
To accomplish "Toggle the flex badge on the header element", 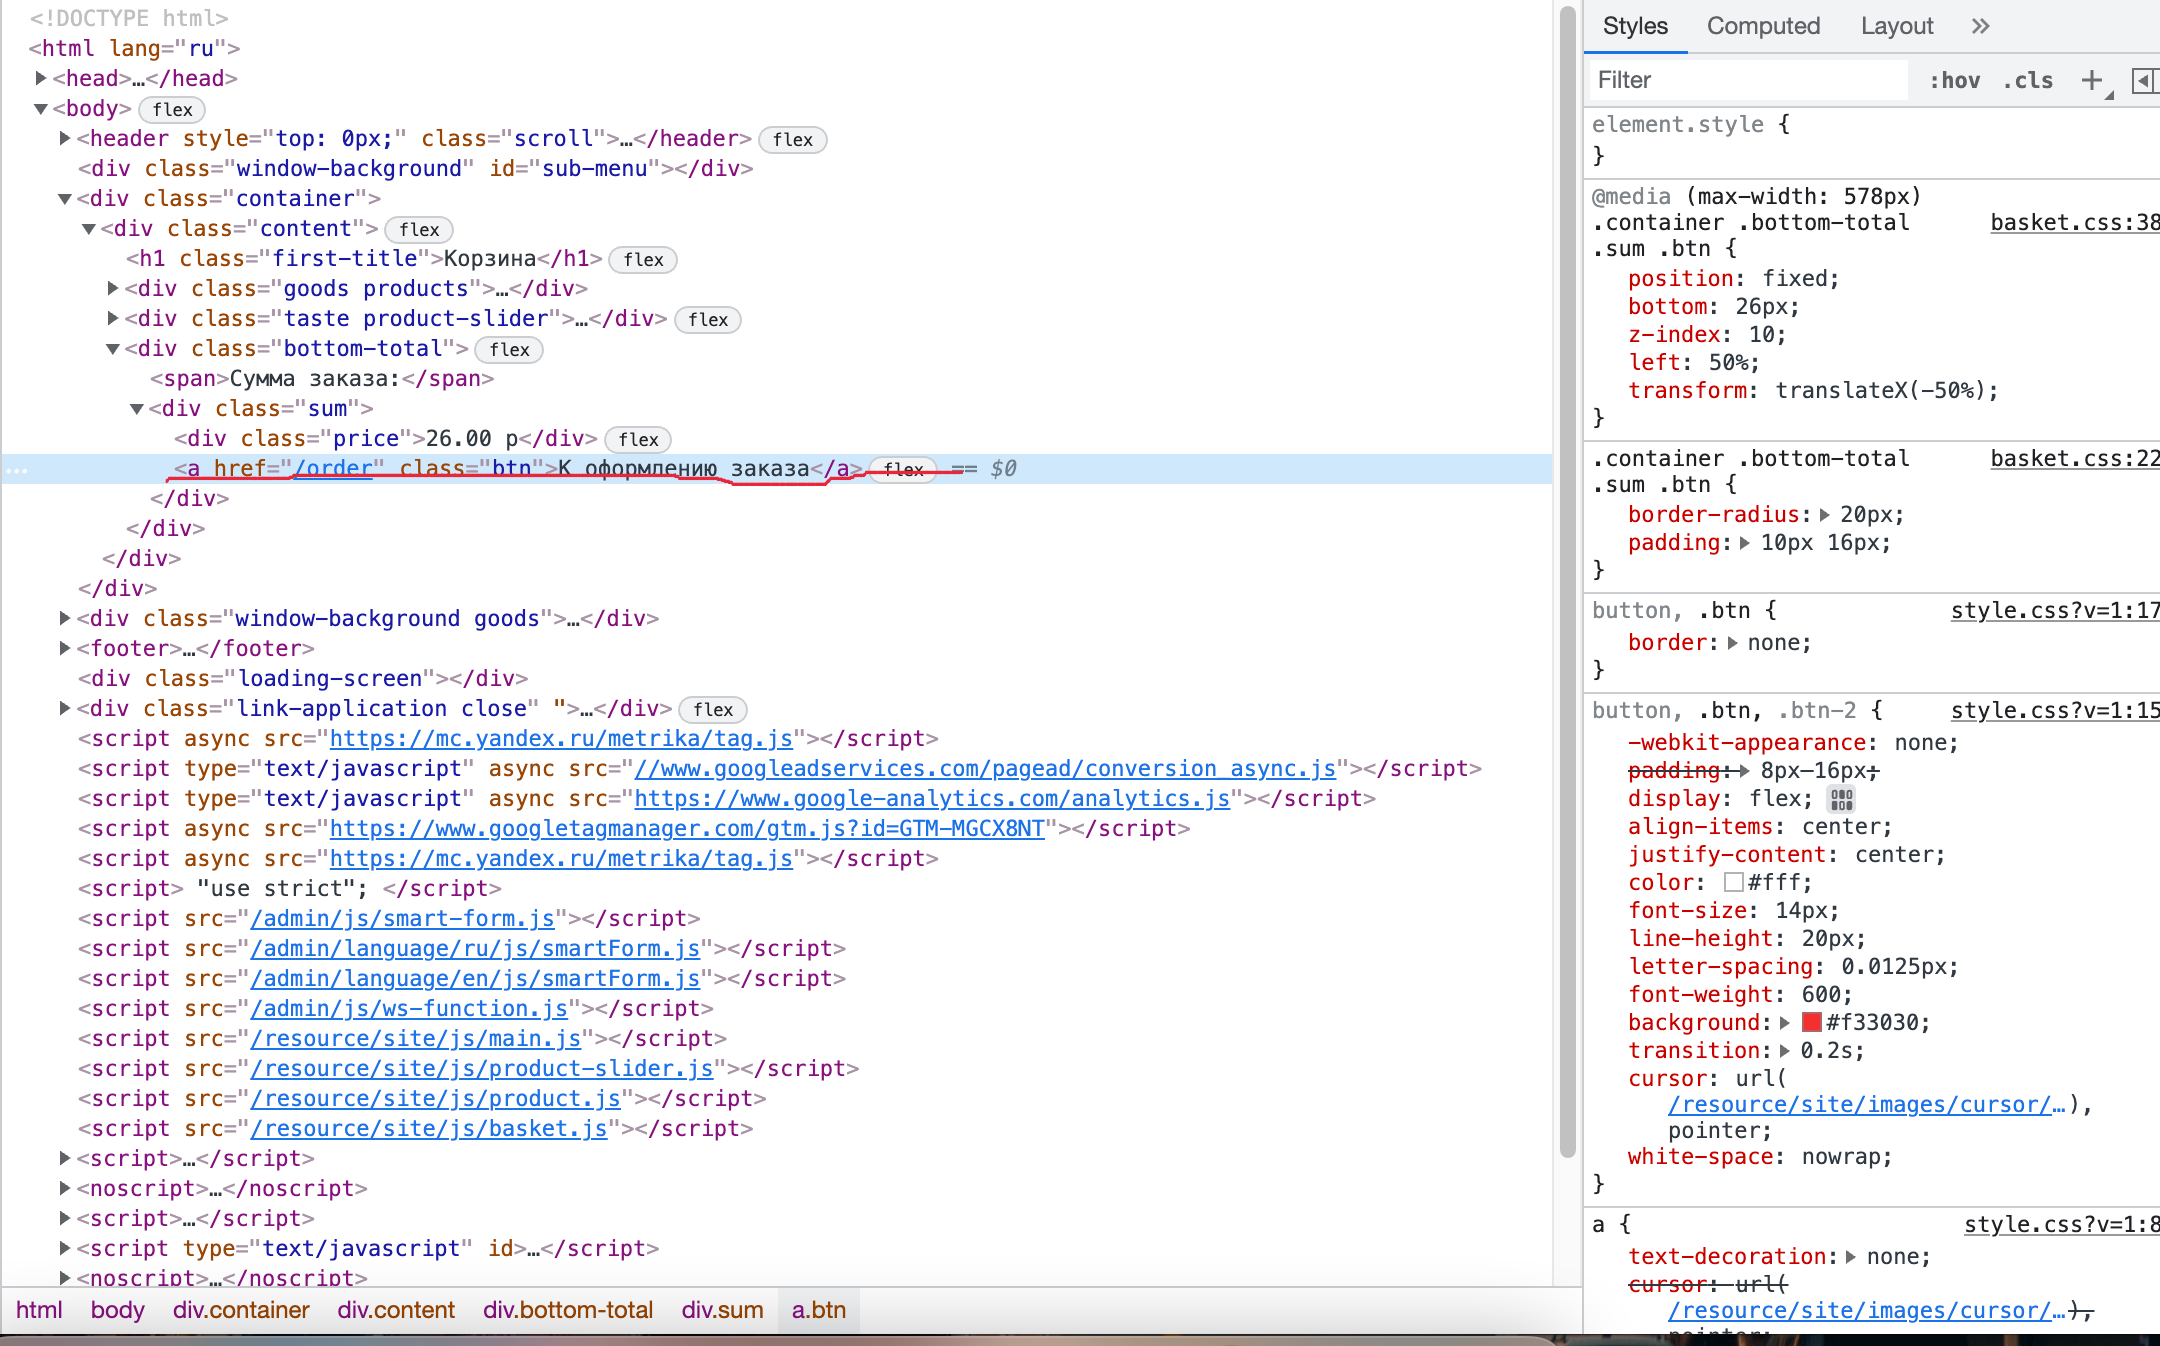I will (792, 139).
